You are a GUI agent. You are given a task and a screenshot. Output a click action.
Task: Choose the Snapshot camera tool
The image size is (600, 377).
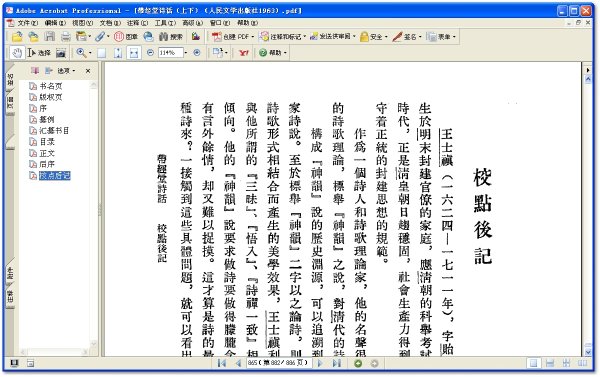61,53
